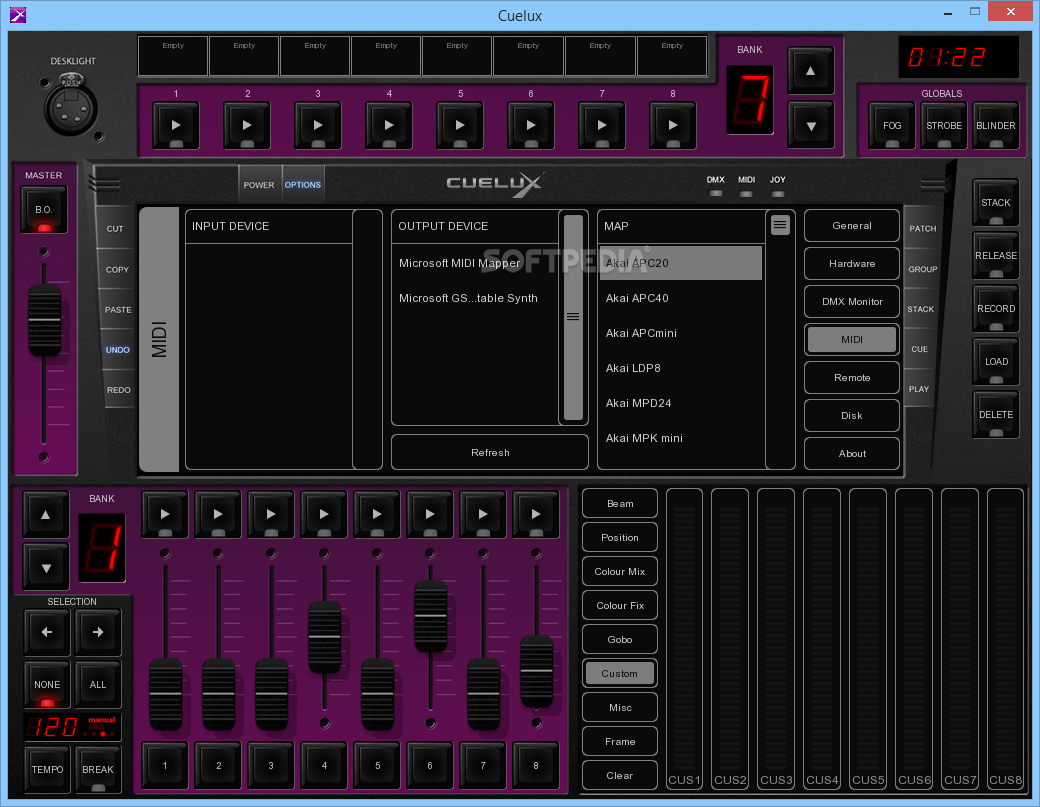Click the first Empty cue list slot
1040x807 pixels.
(x=173, y=56)
